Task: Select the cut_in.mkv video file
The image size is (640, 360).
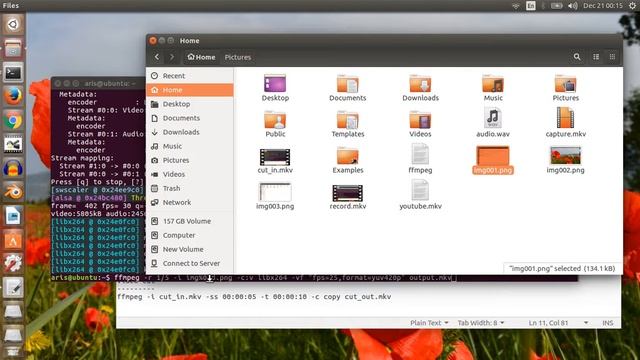Action: pos(275,157)
